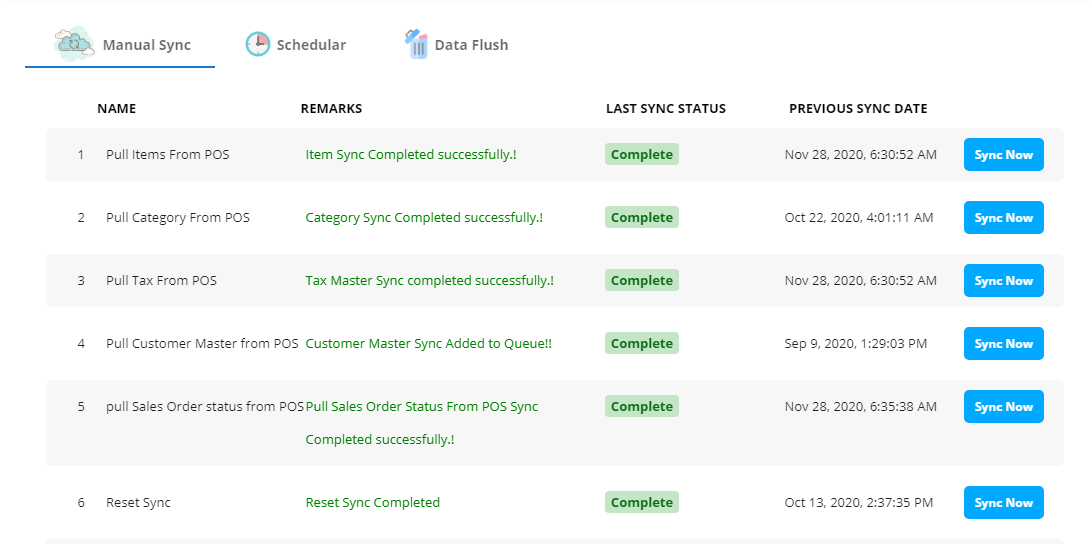Sync Now for Pull Items From POS
Viewport: 1090px width, 544px height.
(x=1003, y=155)
